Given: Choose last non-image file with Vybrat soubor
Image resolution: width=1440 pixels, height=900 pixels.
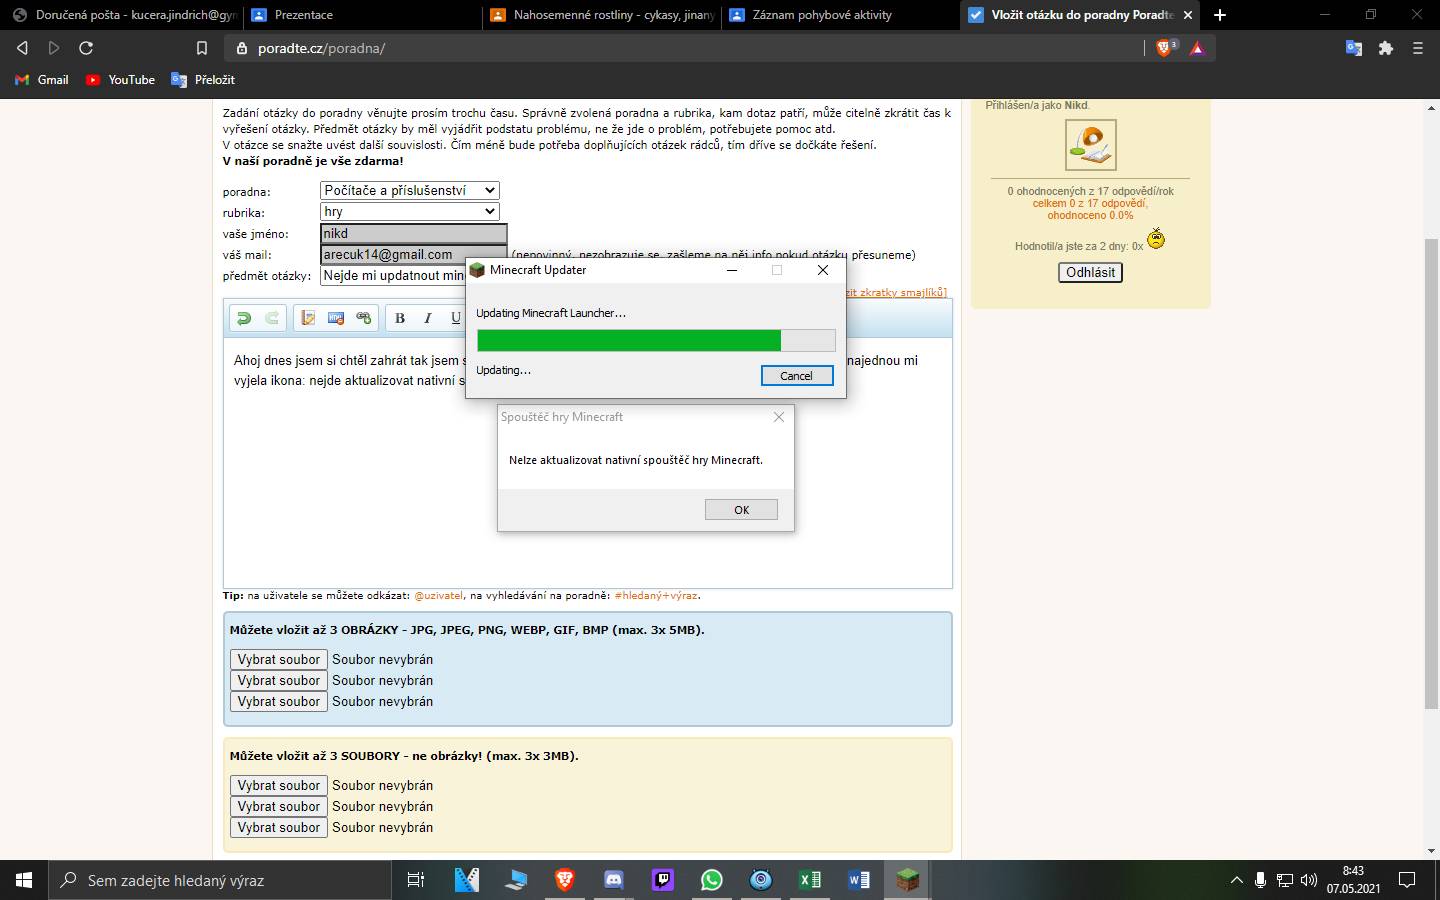Looking at the screenshot, I should tap(279, 827).
